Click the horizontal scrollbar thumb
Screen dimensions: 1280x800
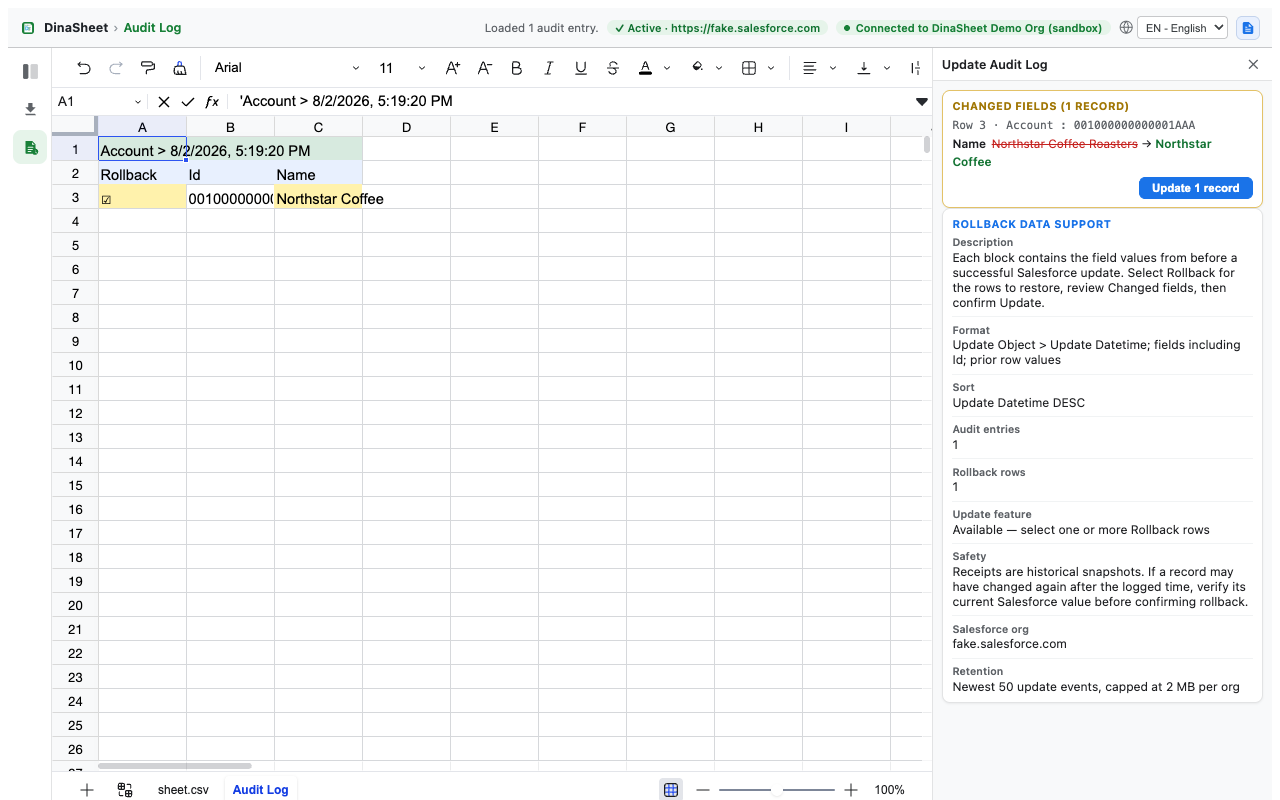click(174, 766)
